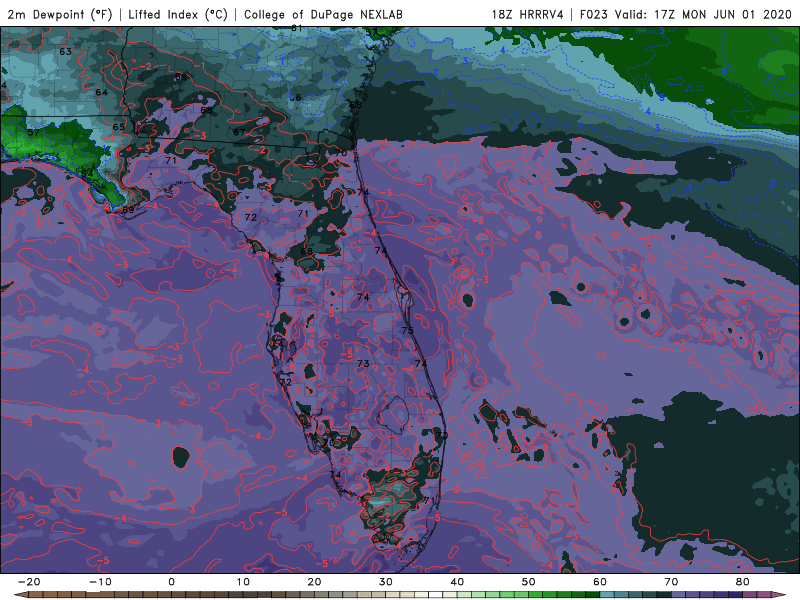Click the "2m Dewpoint (°F)" title text

(x=60, y=14)
